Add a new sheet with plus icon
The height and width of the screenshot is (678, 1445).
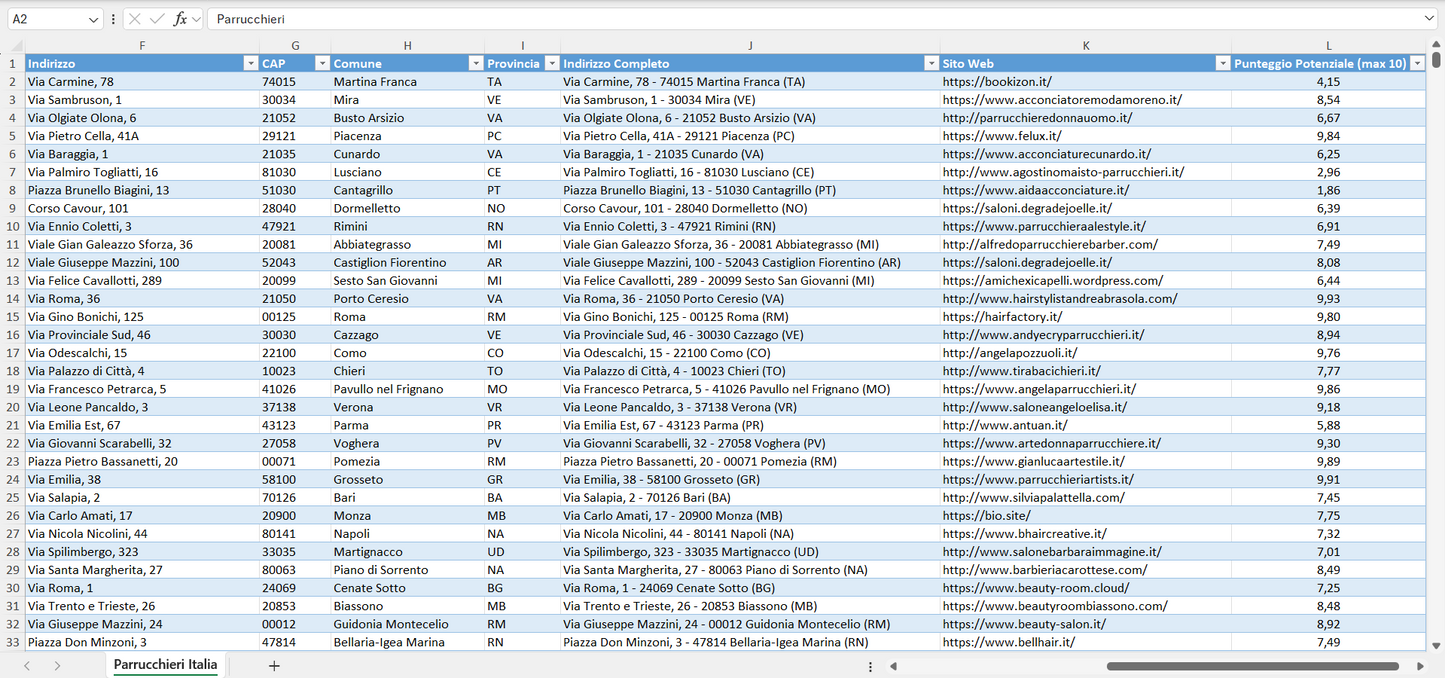[274, 665]
